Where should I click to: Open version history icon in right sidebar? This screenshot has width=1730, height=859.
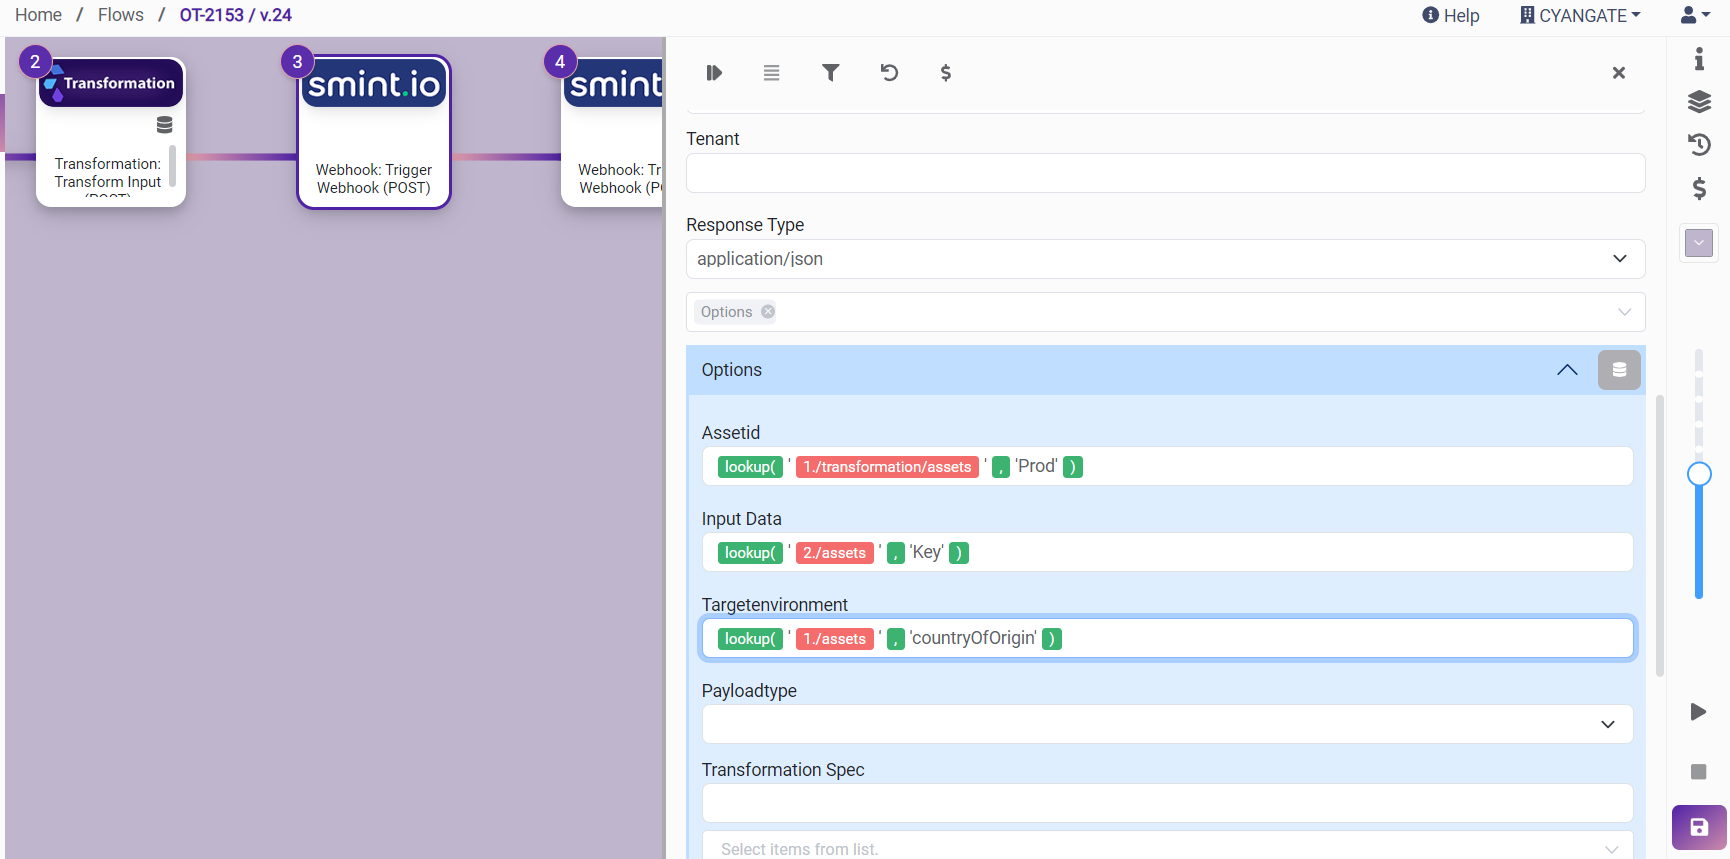click(1698, 145)
